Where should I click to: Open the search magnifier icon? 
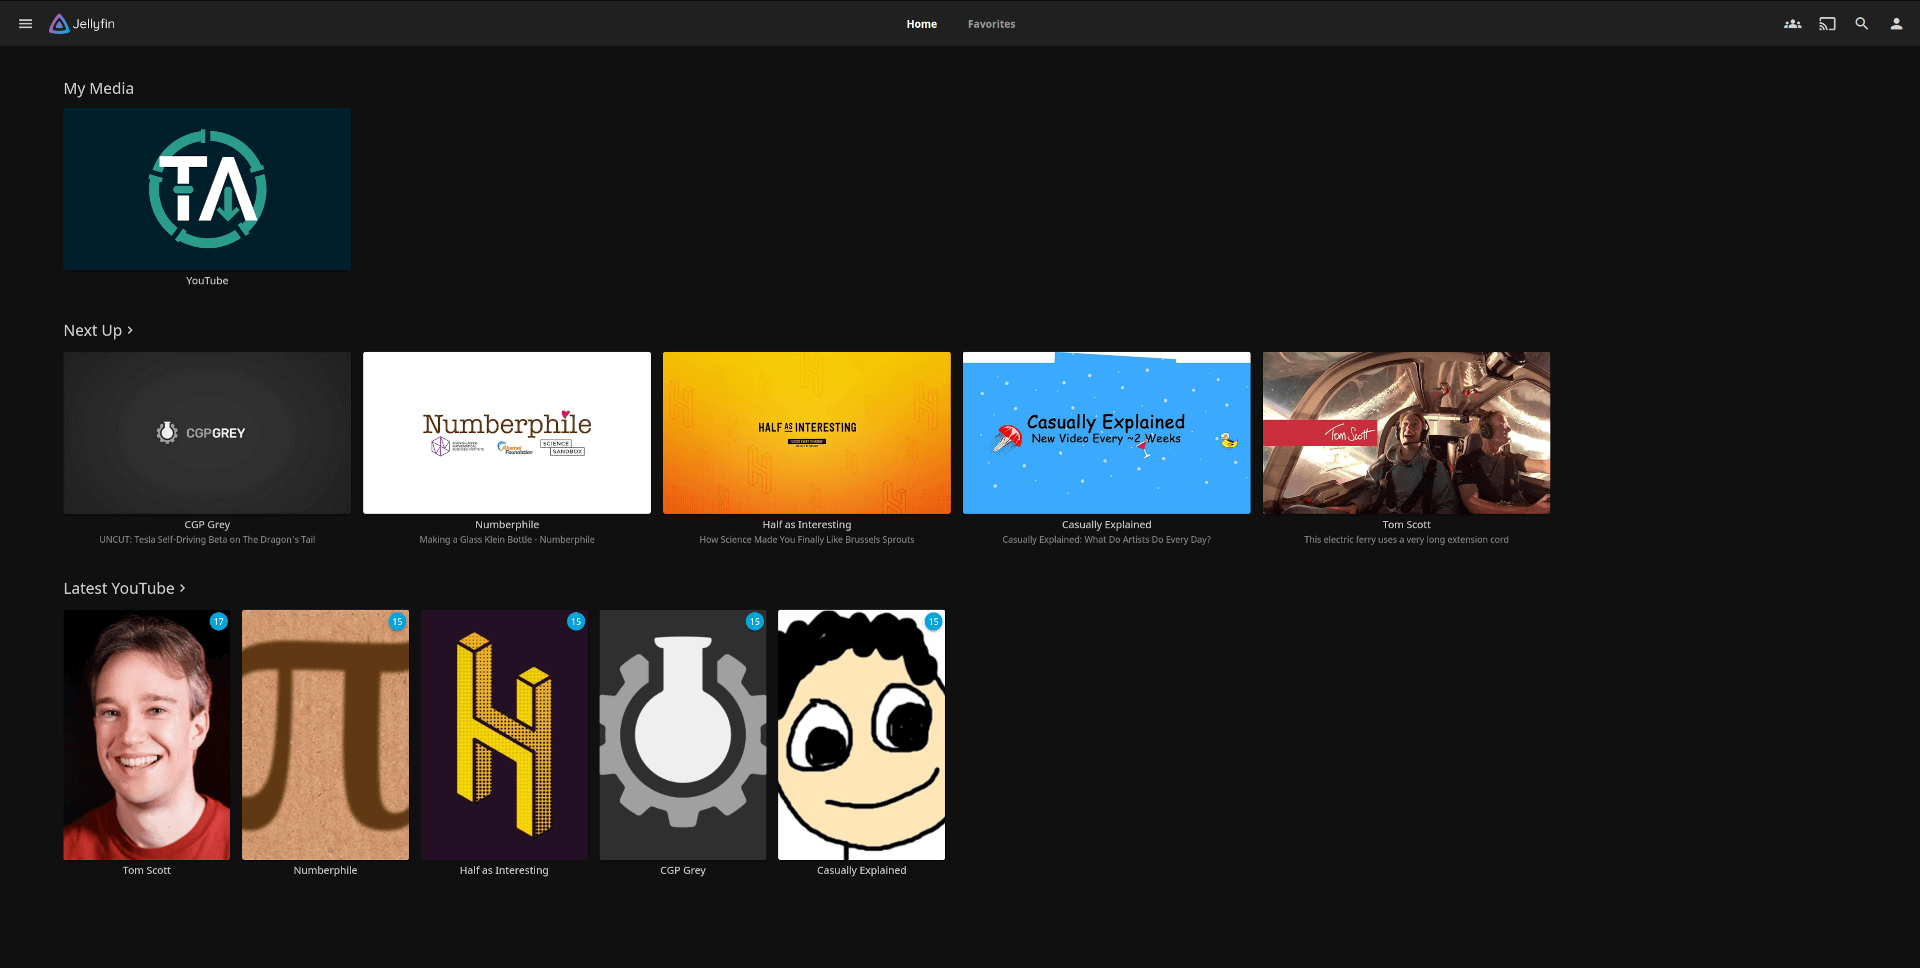coord(1862,24)
